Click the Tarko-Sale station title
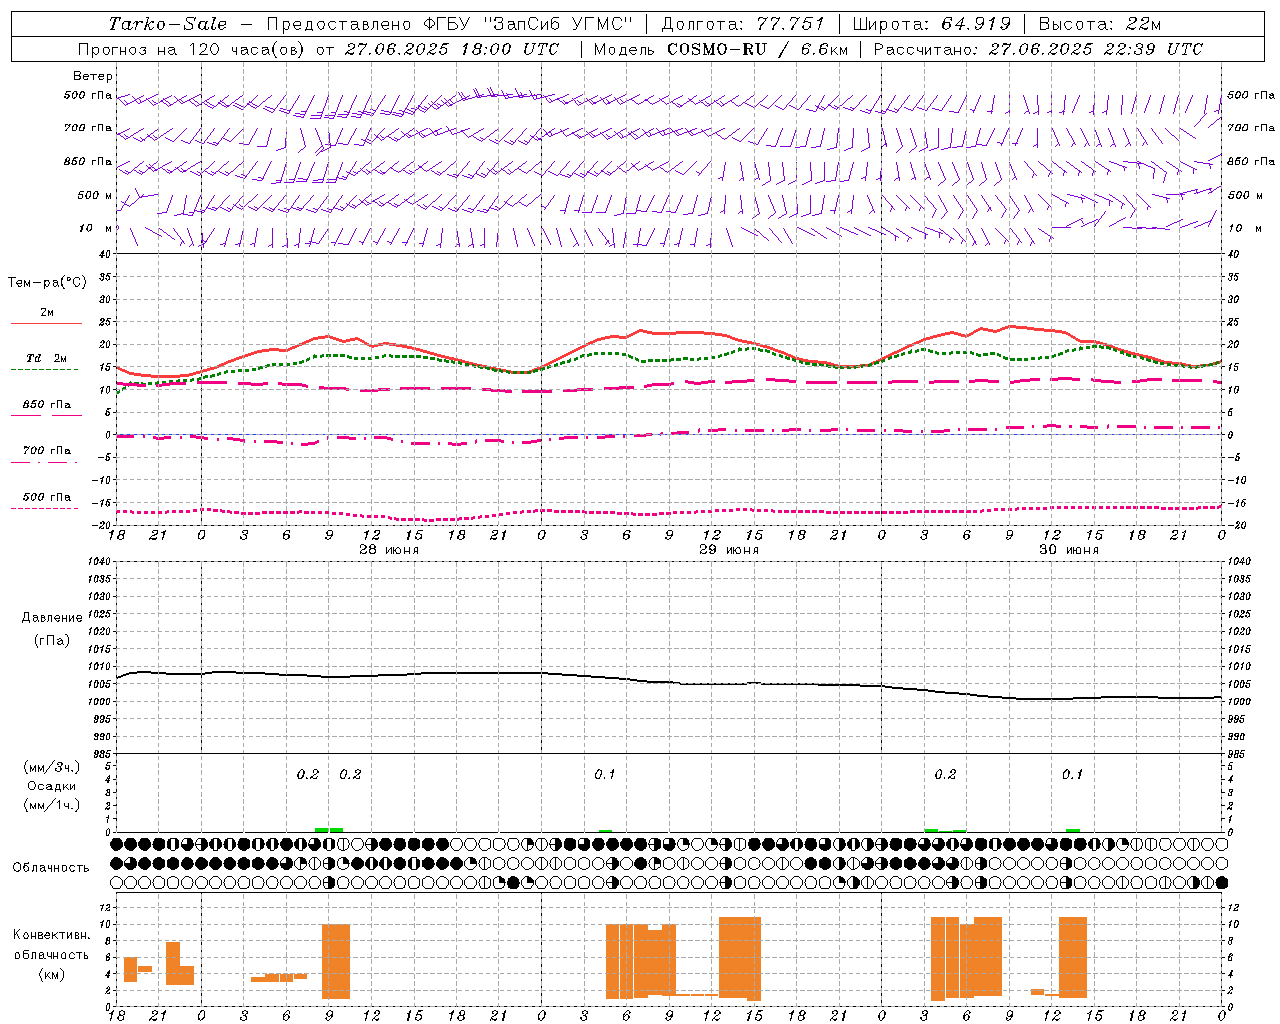Image resolution: width=1280 pixels, height=1024 pixels. pos(167,24)
